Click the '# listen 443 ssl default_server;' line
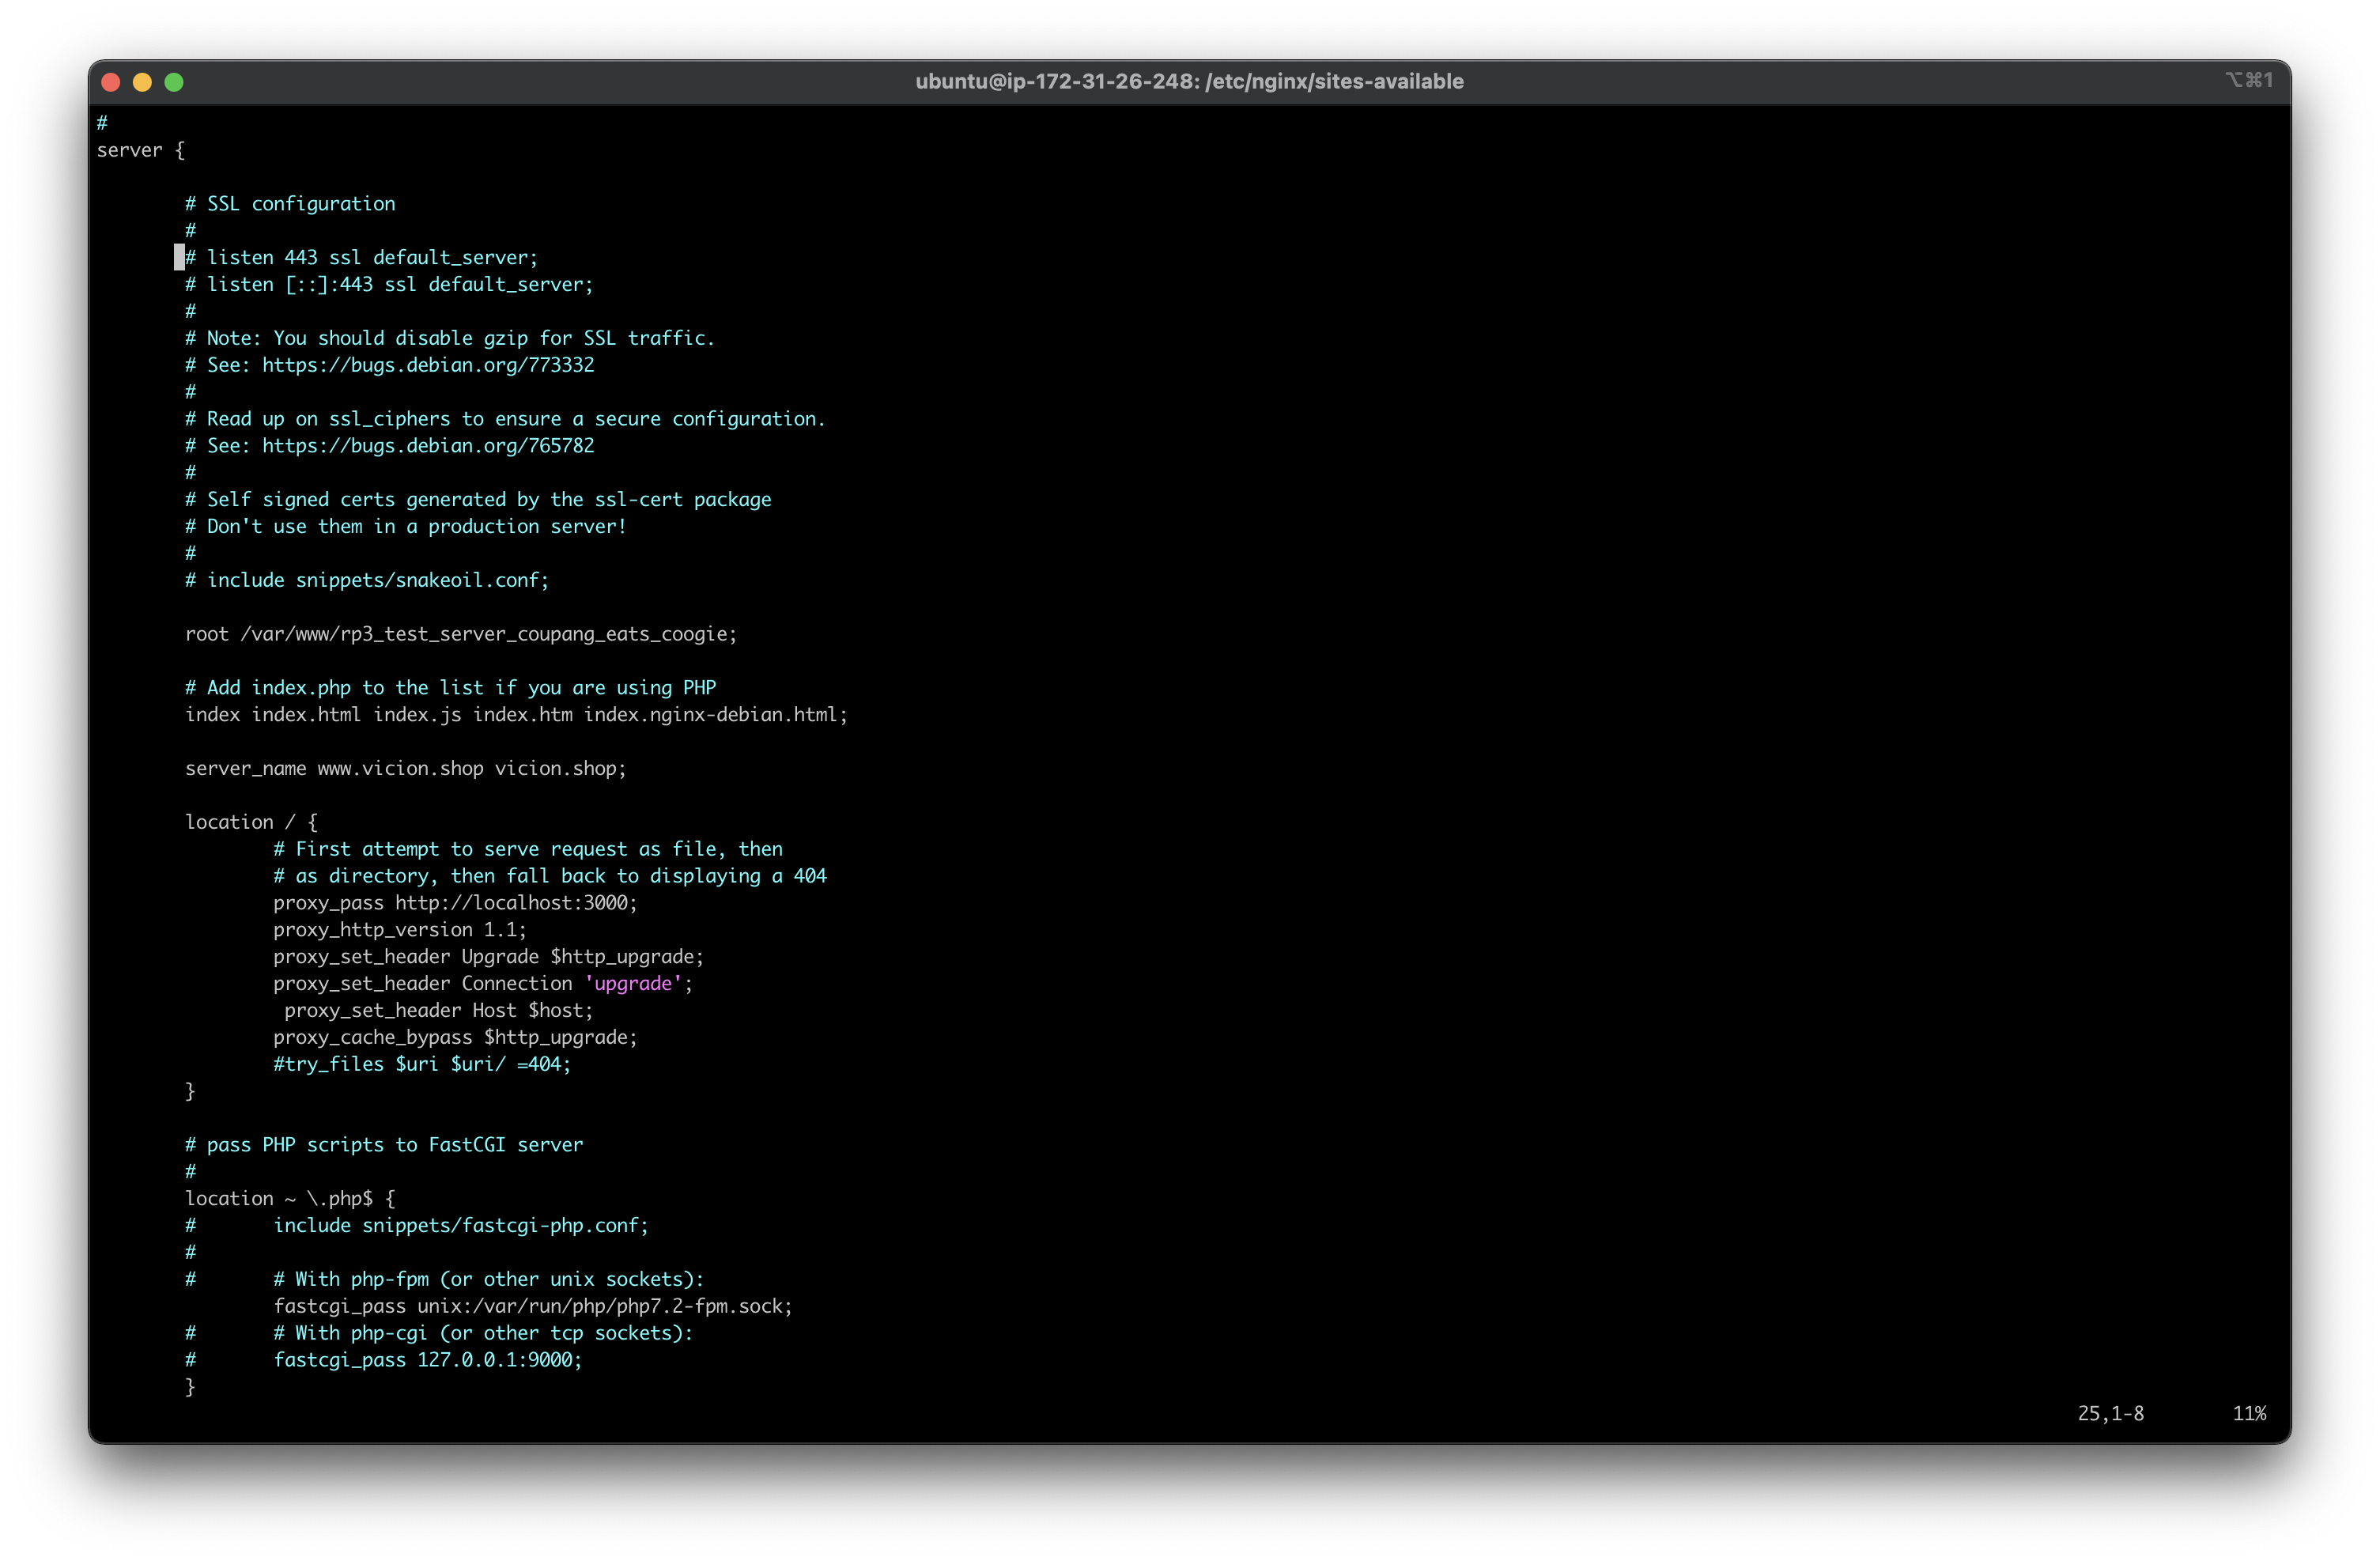This screenshot has width=2380, height=1561. point(361,257)
